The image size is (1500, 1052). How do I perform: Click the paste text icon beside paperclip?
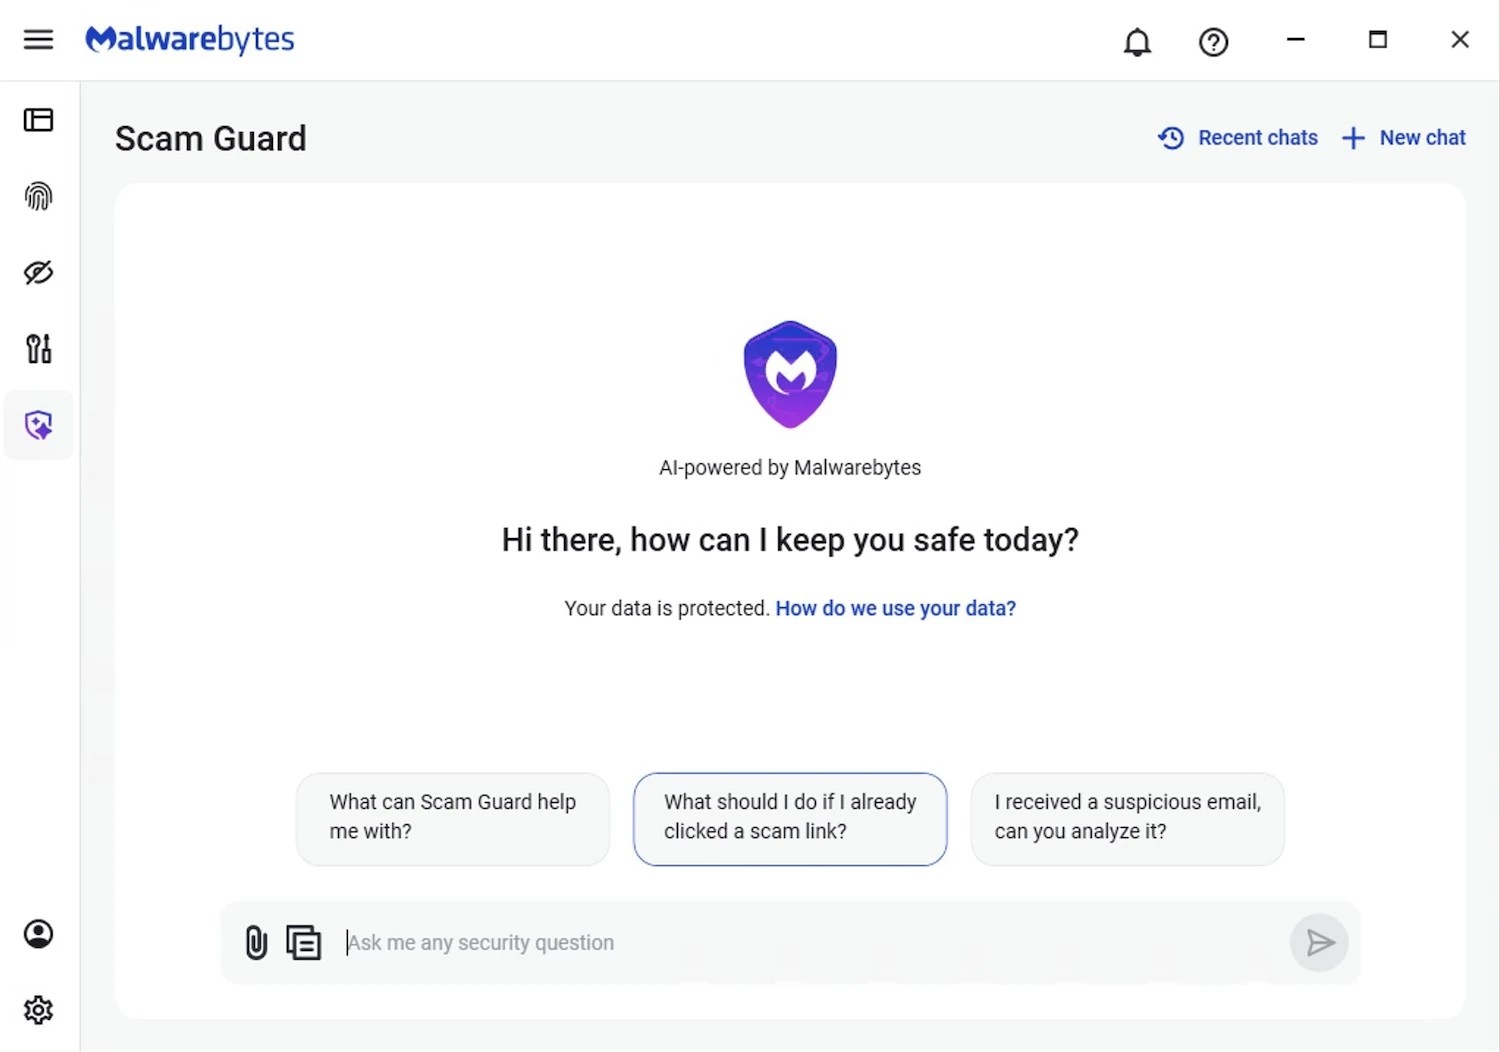tap(303, 942)
